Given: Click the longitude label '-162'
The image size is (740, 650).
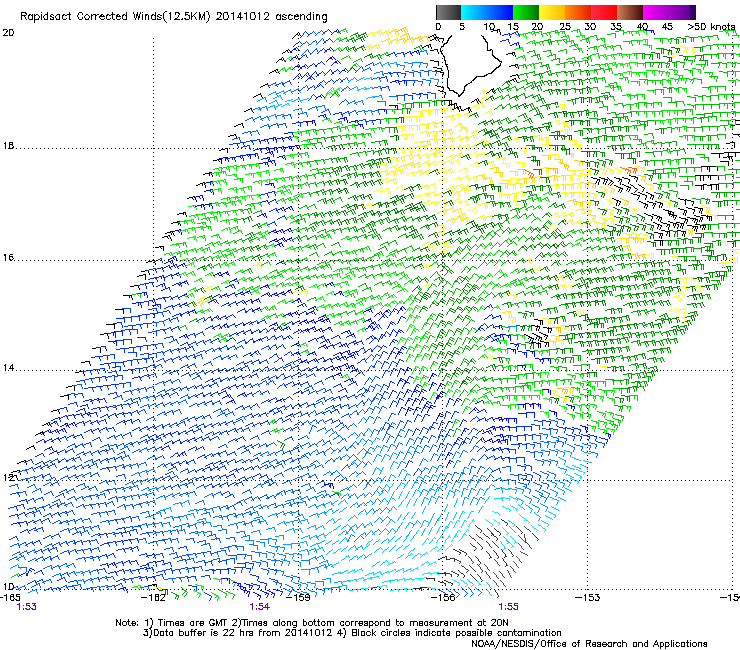Looking at the screenshot, I should [154, 598].
